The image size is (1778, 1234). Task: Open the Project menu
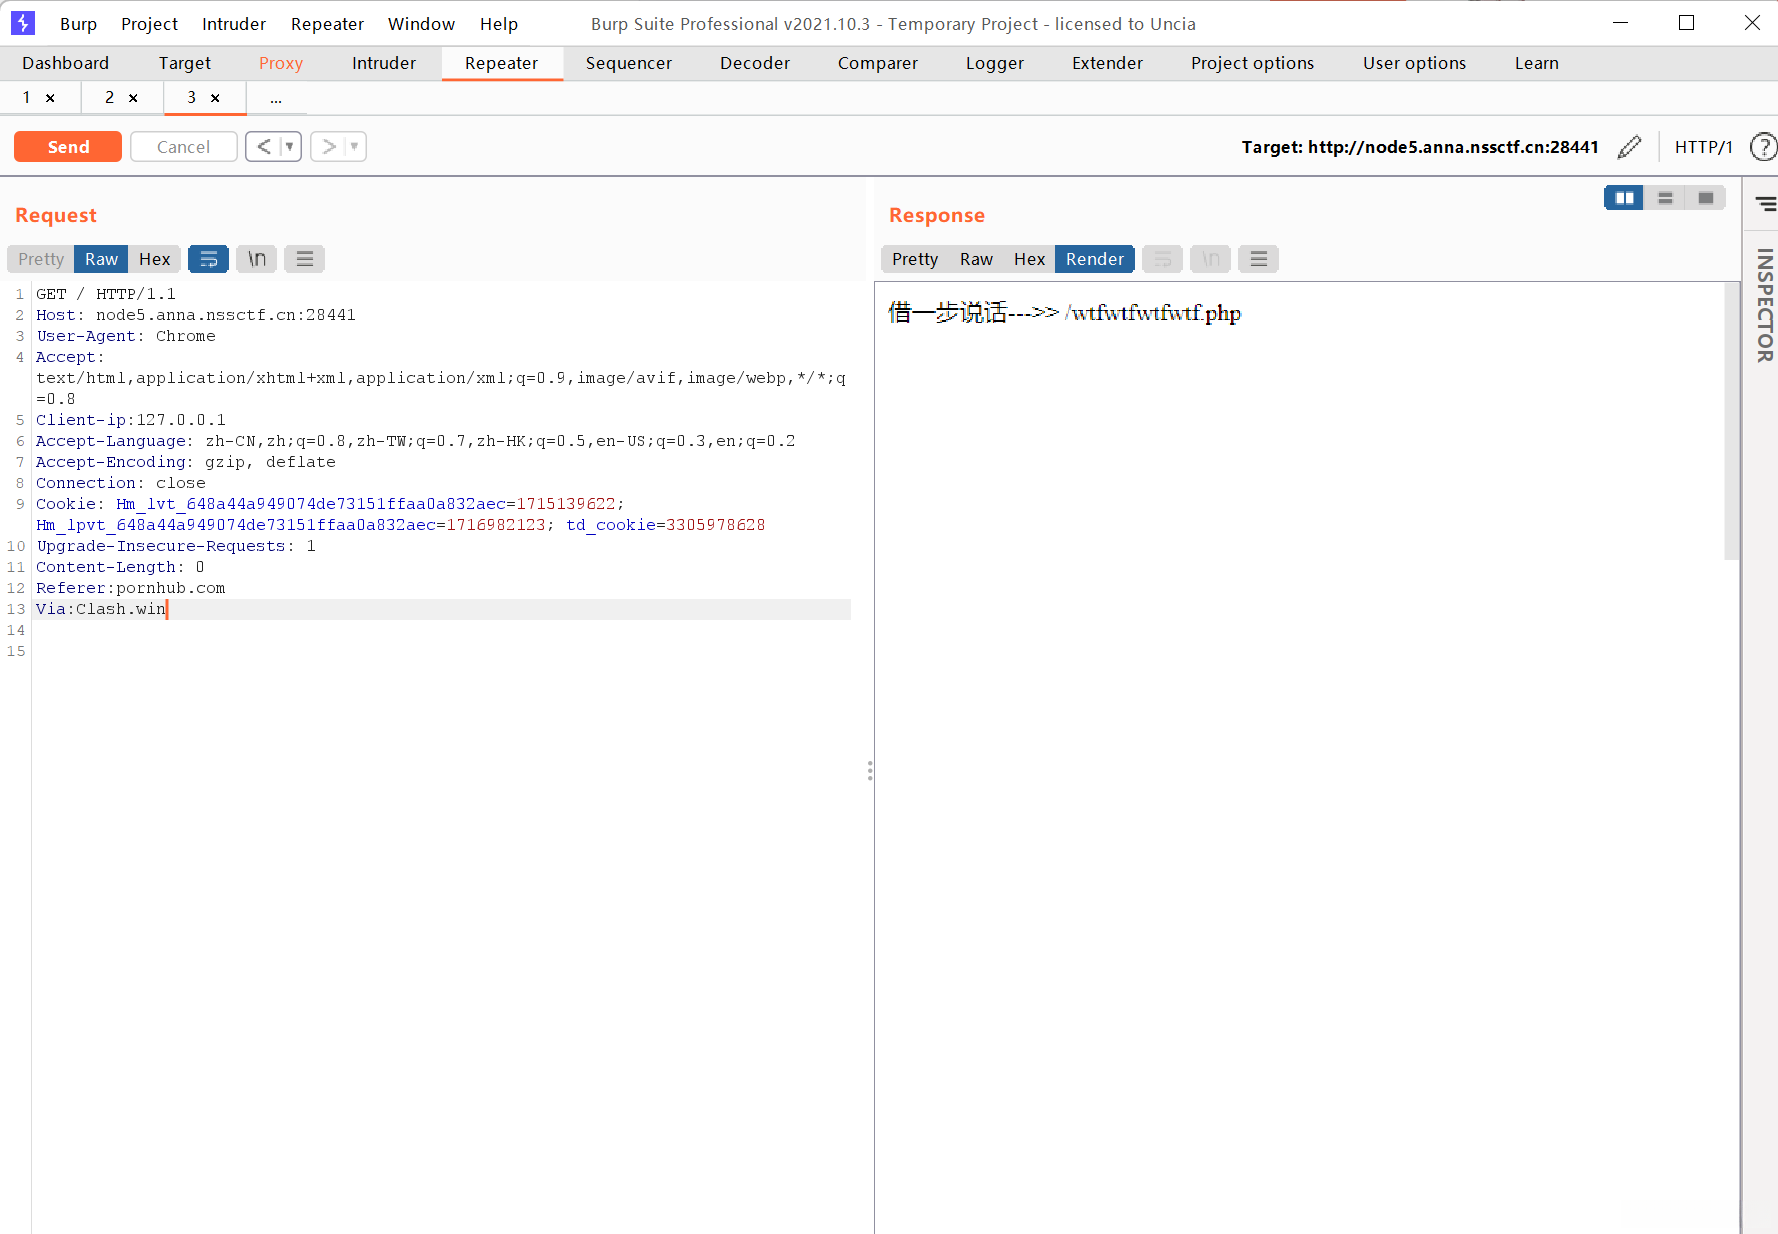[x=149, y=24]
